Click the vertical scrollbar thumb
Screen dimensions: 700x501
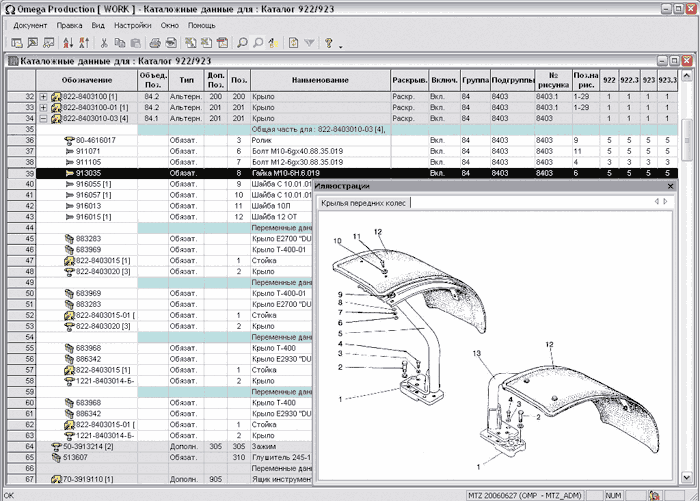point(686,140)
